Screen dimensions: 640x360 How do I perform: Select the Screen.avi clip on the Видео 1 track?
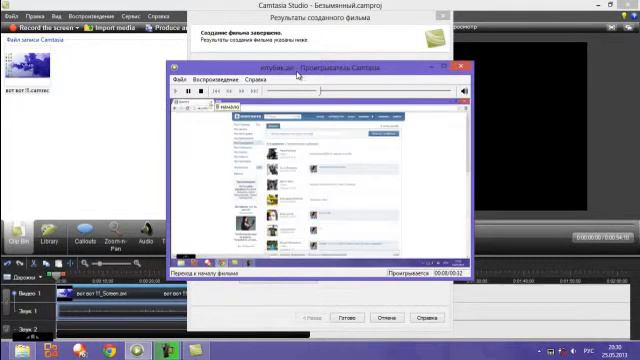pyautogui.click(x=122, y=293)
